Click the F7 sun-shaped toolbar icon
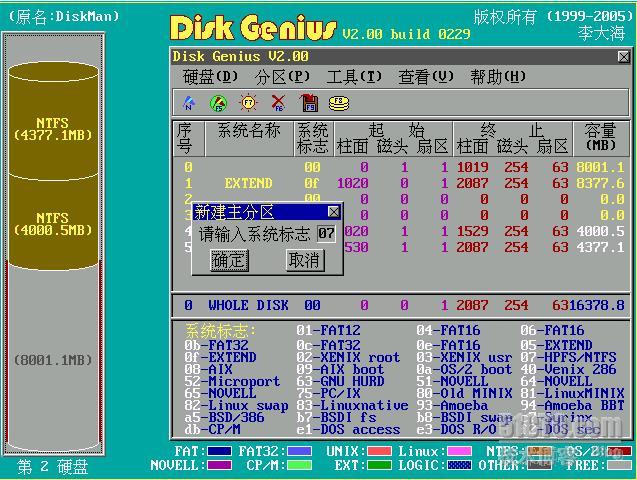Screen dimensions: 637x480 click(249, 102)
